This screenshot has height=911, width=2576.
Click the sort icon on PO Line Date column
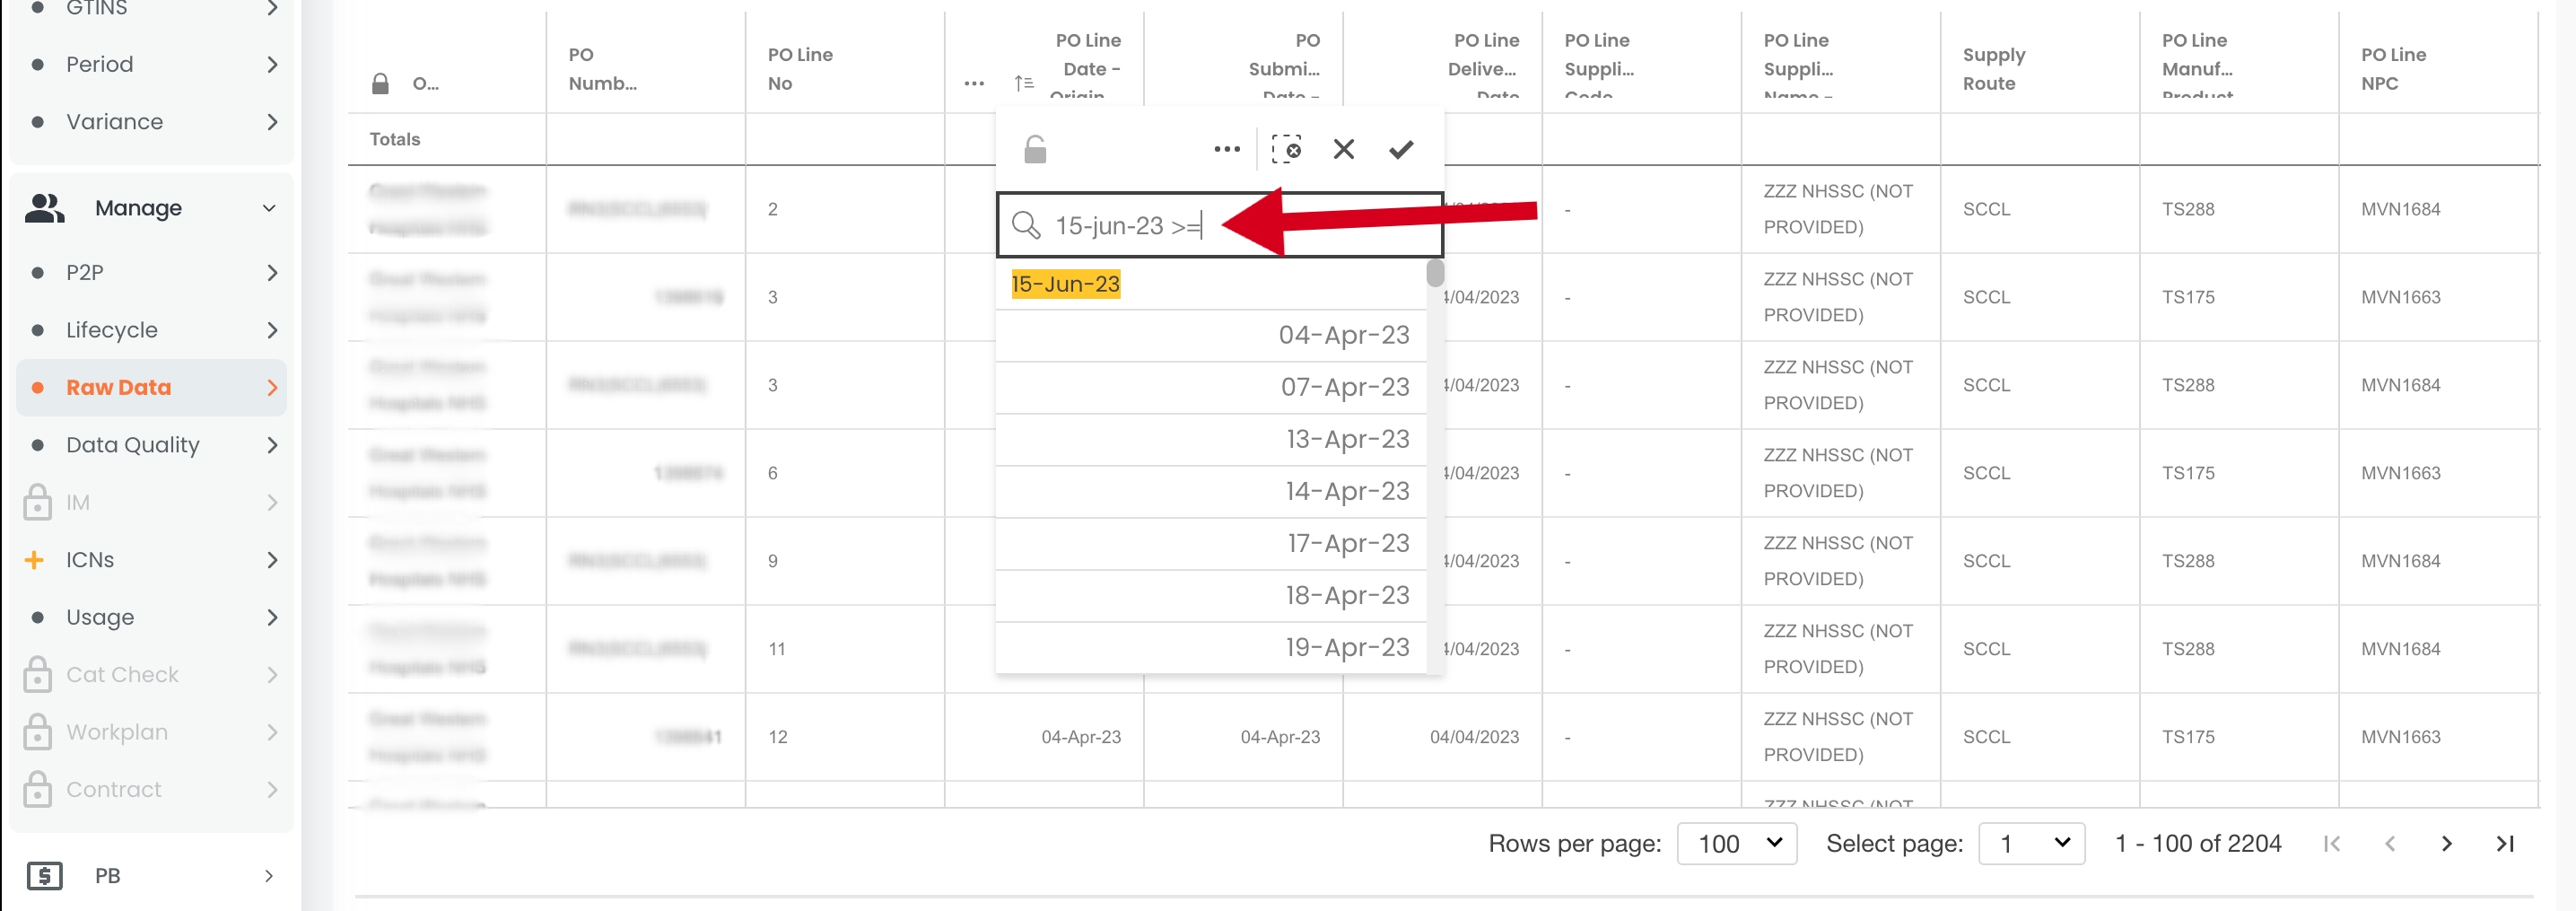pos(1023,83)
